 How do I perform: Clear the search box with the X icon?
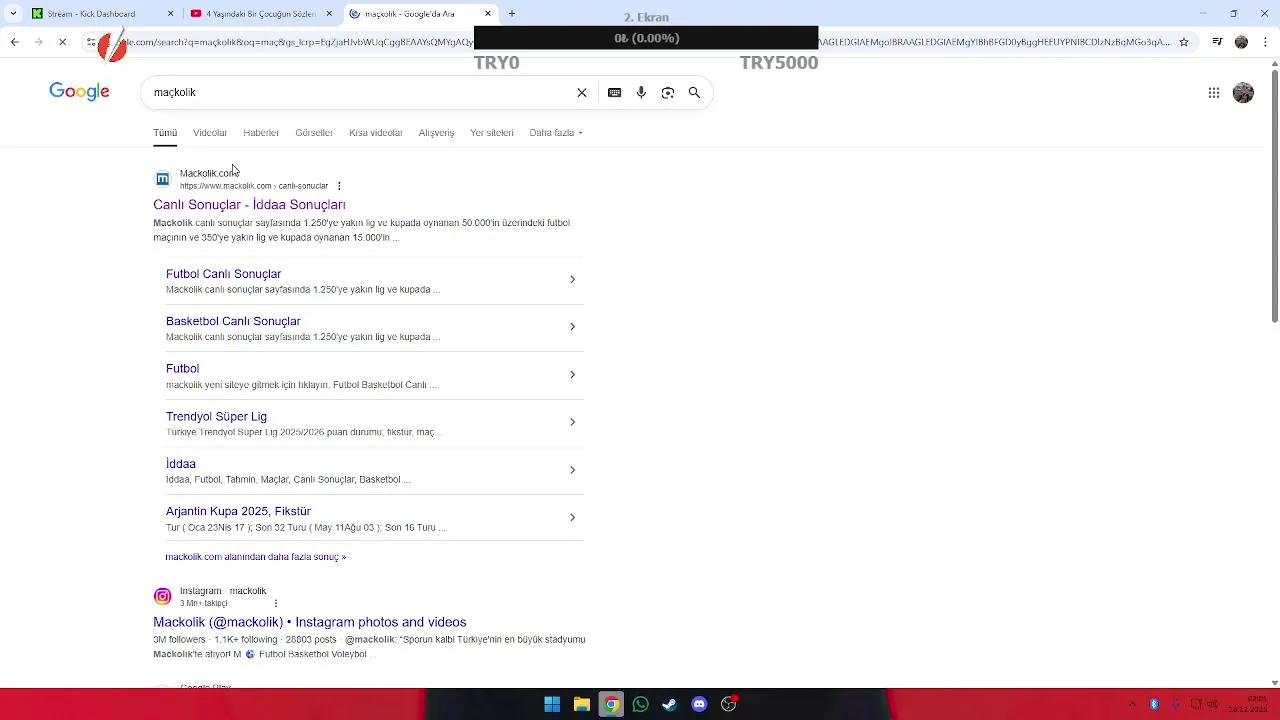click(582, 92)
